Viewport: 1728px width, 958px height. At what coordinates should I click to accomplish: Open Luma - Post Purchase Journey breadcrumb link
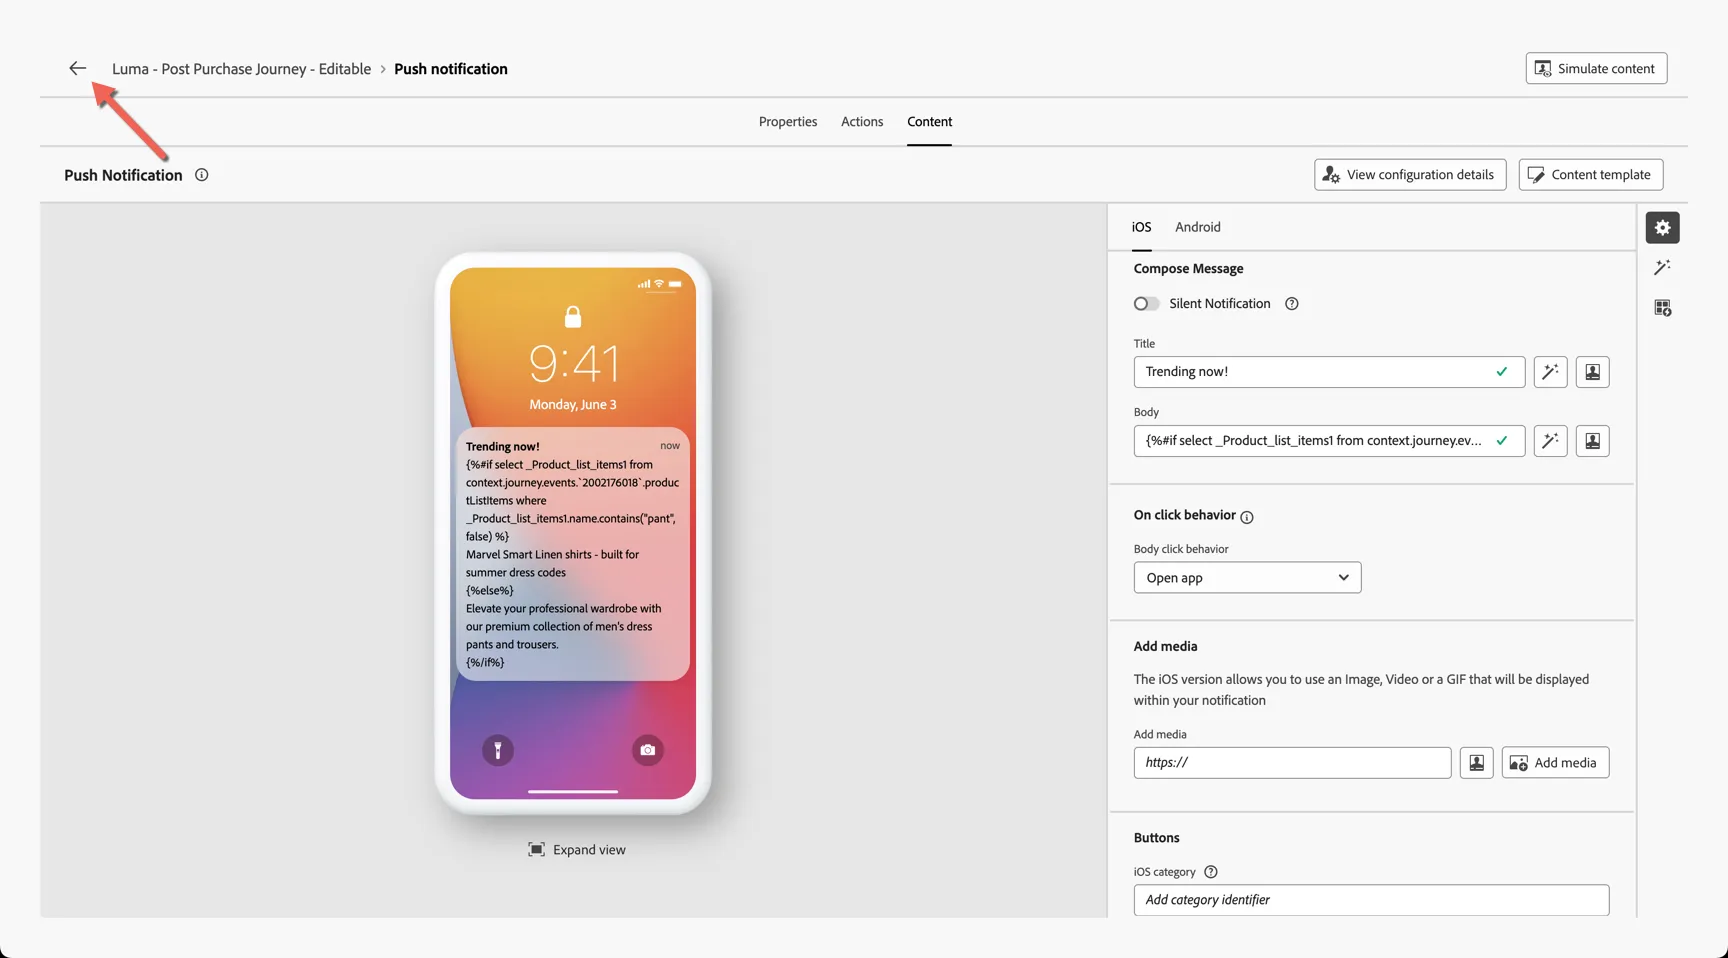pyautogui.click(x=241, y=69)
